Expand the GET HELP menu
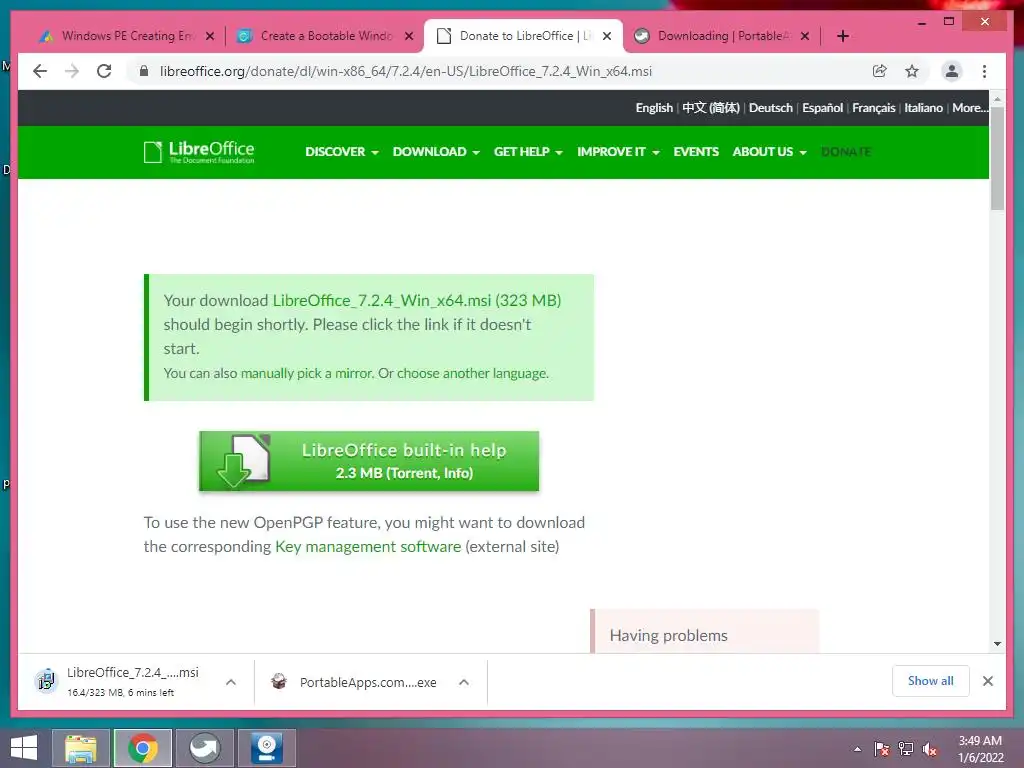 tap(528, 152)
